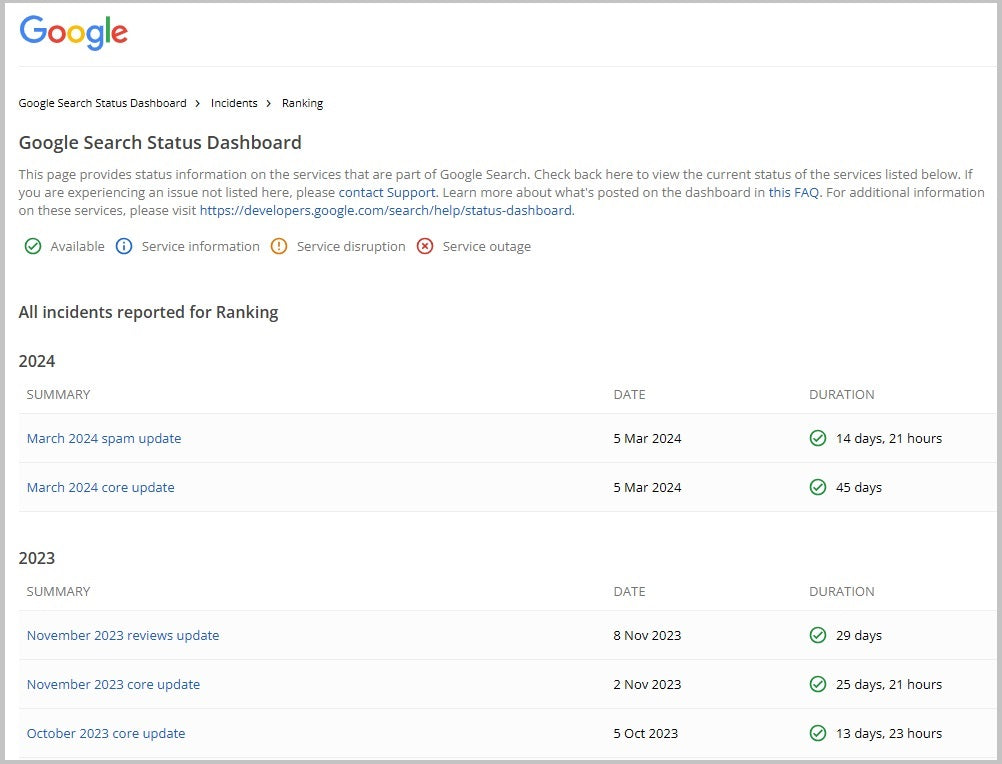
Task: Click DATE column header in 2024 table
Action: (629, 395)
